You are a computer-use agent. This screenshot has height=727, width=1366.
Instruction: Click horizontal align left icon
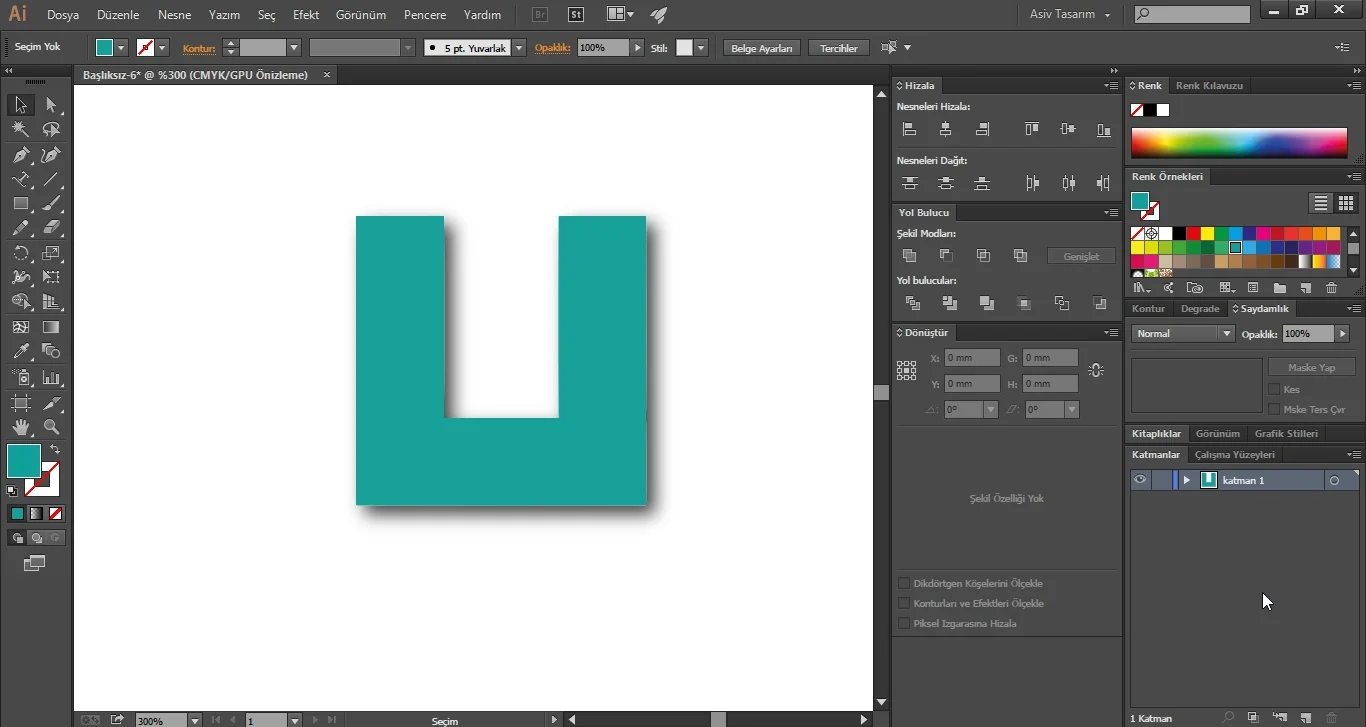(909, 129)
